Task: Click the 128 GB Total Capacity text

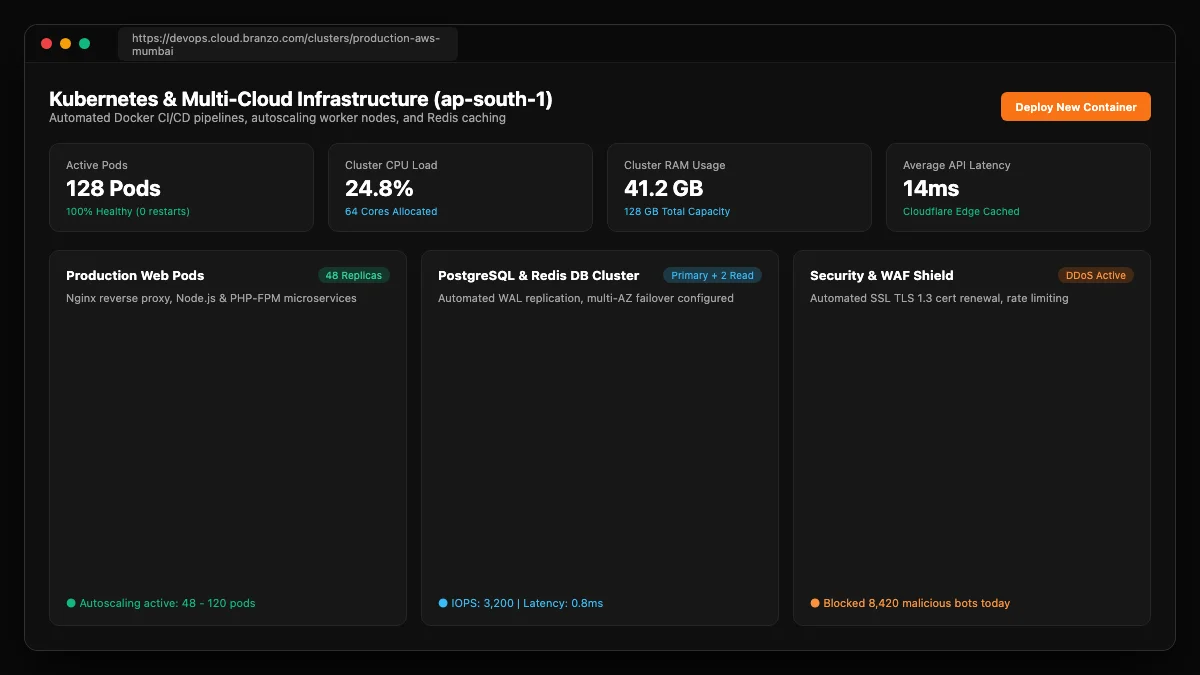Action: pos(677,211)
